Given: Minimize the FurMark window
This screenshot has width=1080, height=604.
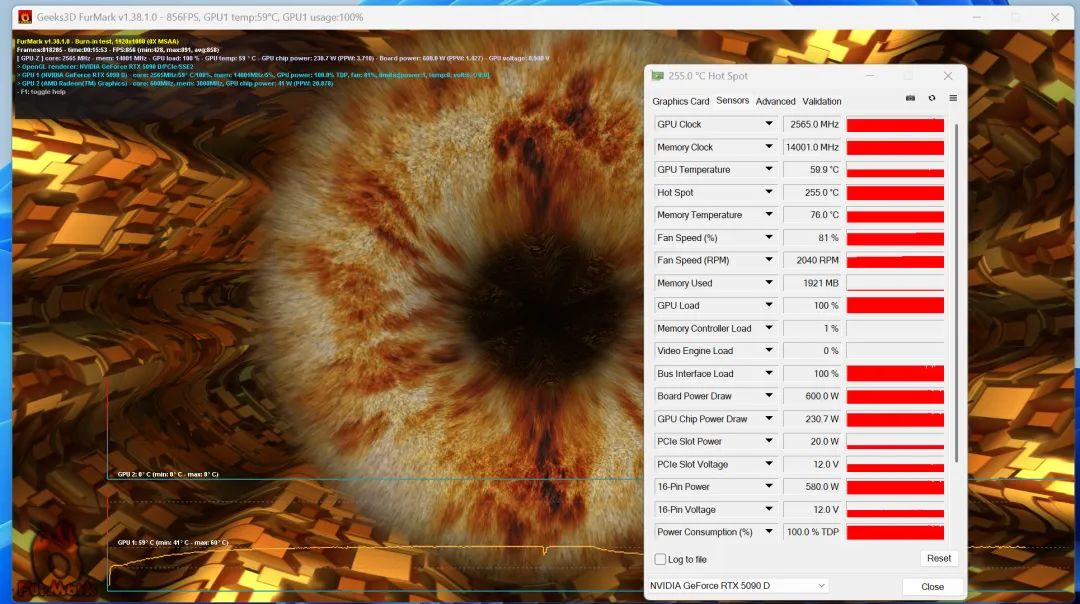Looking at the screenshot, I should tap(976, 17).
